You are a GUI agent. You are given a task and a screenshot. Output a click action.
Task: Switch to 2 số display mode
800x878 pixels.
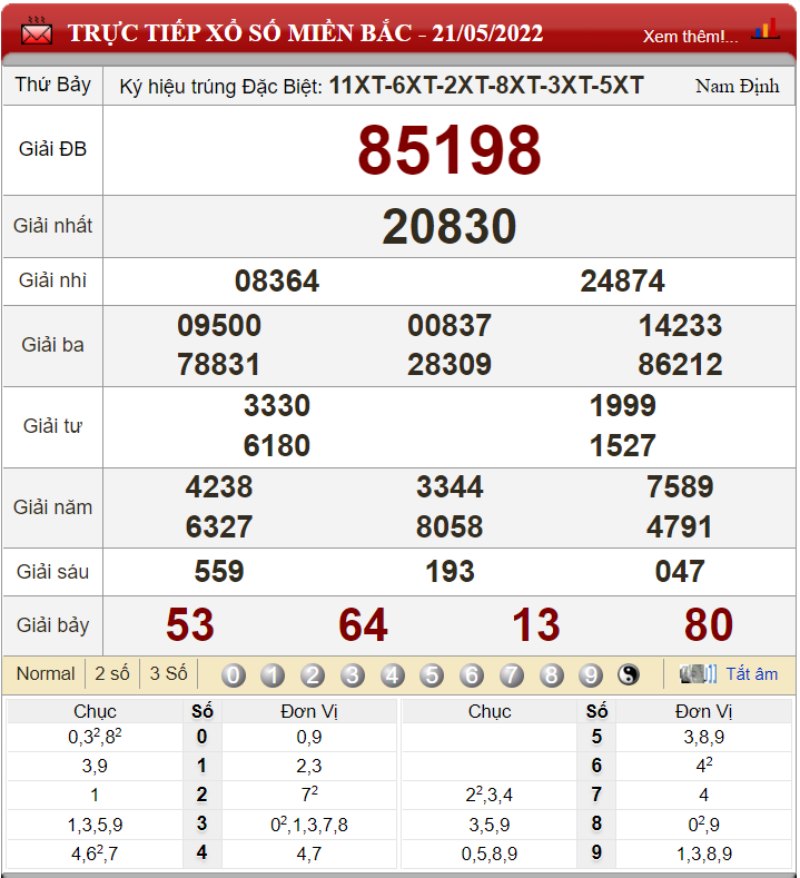(112, 674)
